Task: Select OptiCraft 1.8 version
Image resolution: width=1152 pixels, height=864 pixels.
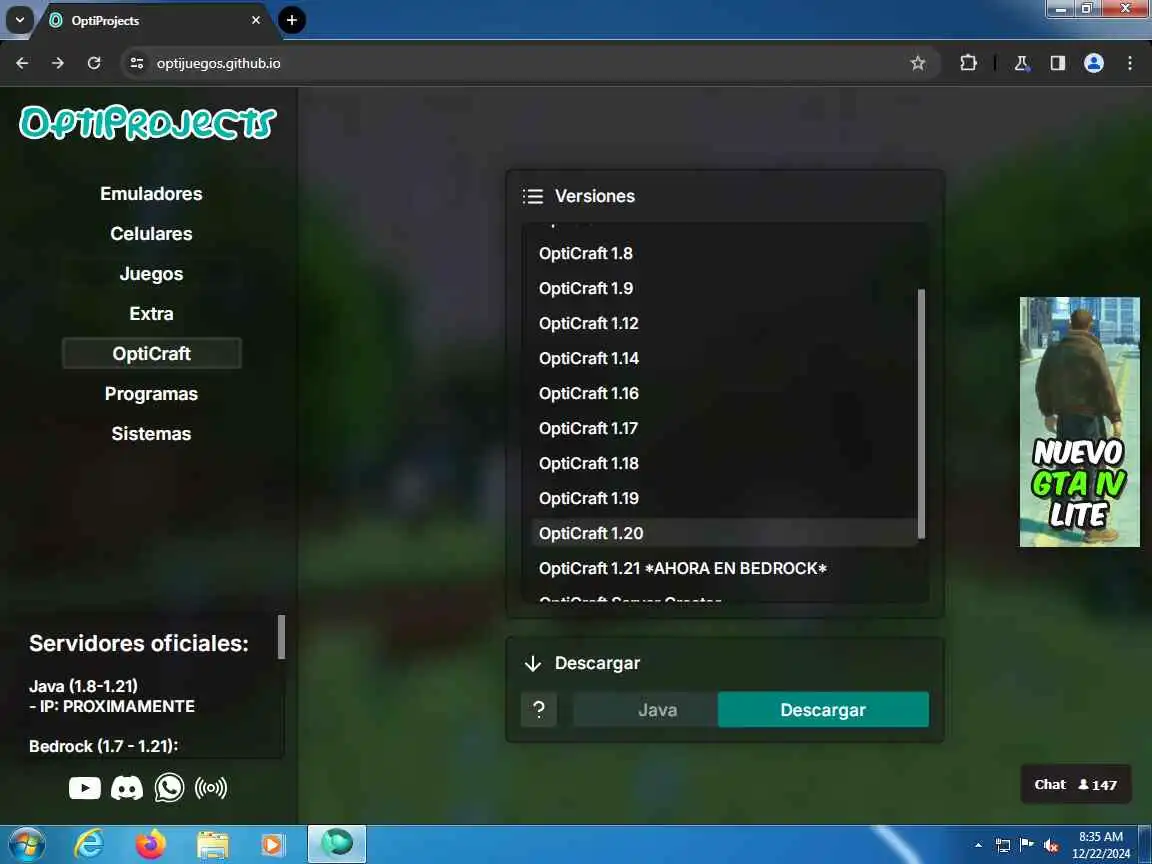Action: tap(724, 253)
